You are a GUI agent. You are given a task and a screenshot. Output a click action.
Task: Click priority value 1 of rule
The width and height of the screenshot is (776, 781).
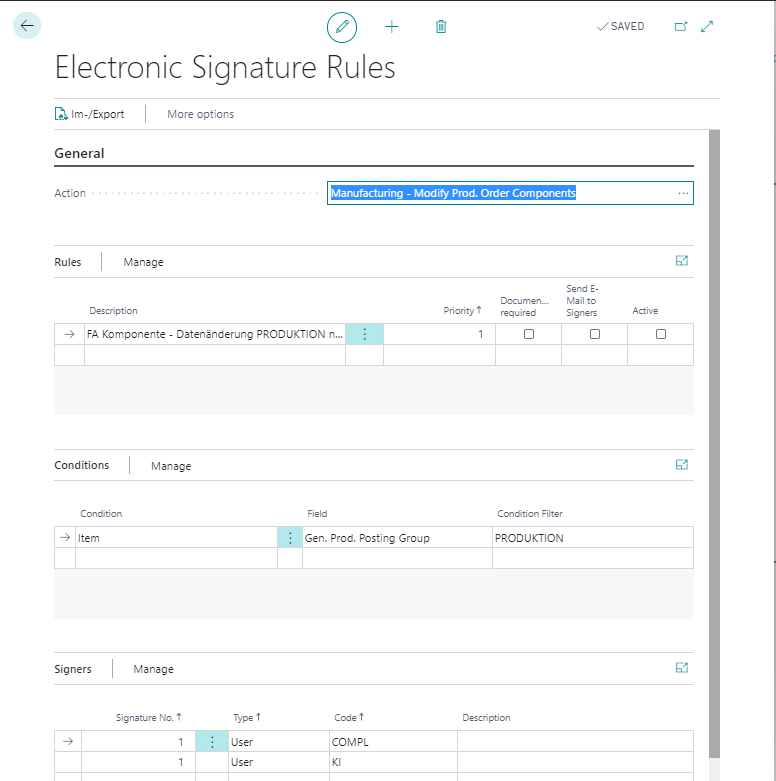point(439,334)
